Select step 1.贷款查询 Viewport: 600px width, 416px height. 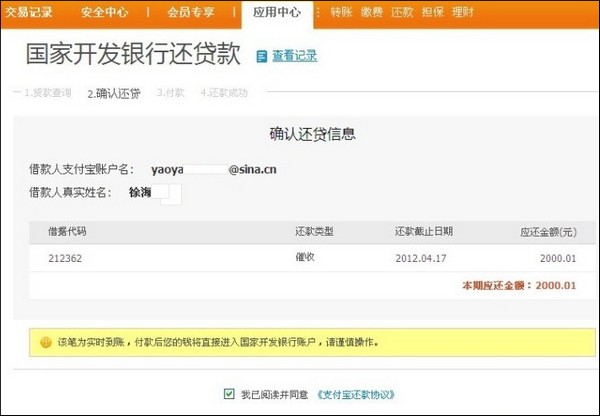click(48, 93)
